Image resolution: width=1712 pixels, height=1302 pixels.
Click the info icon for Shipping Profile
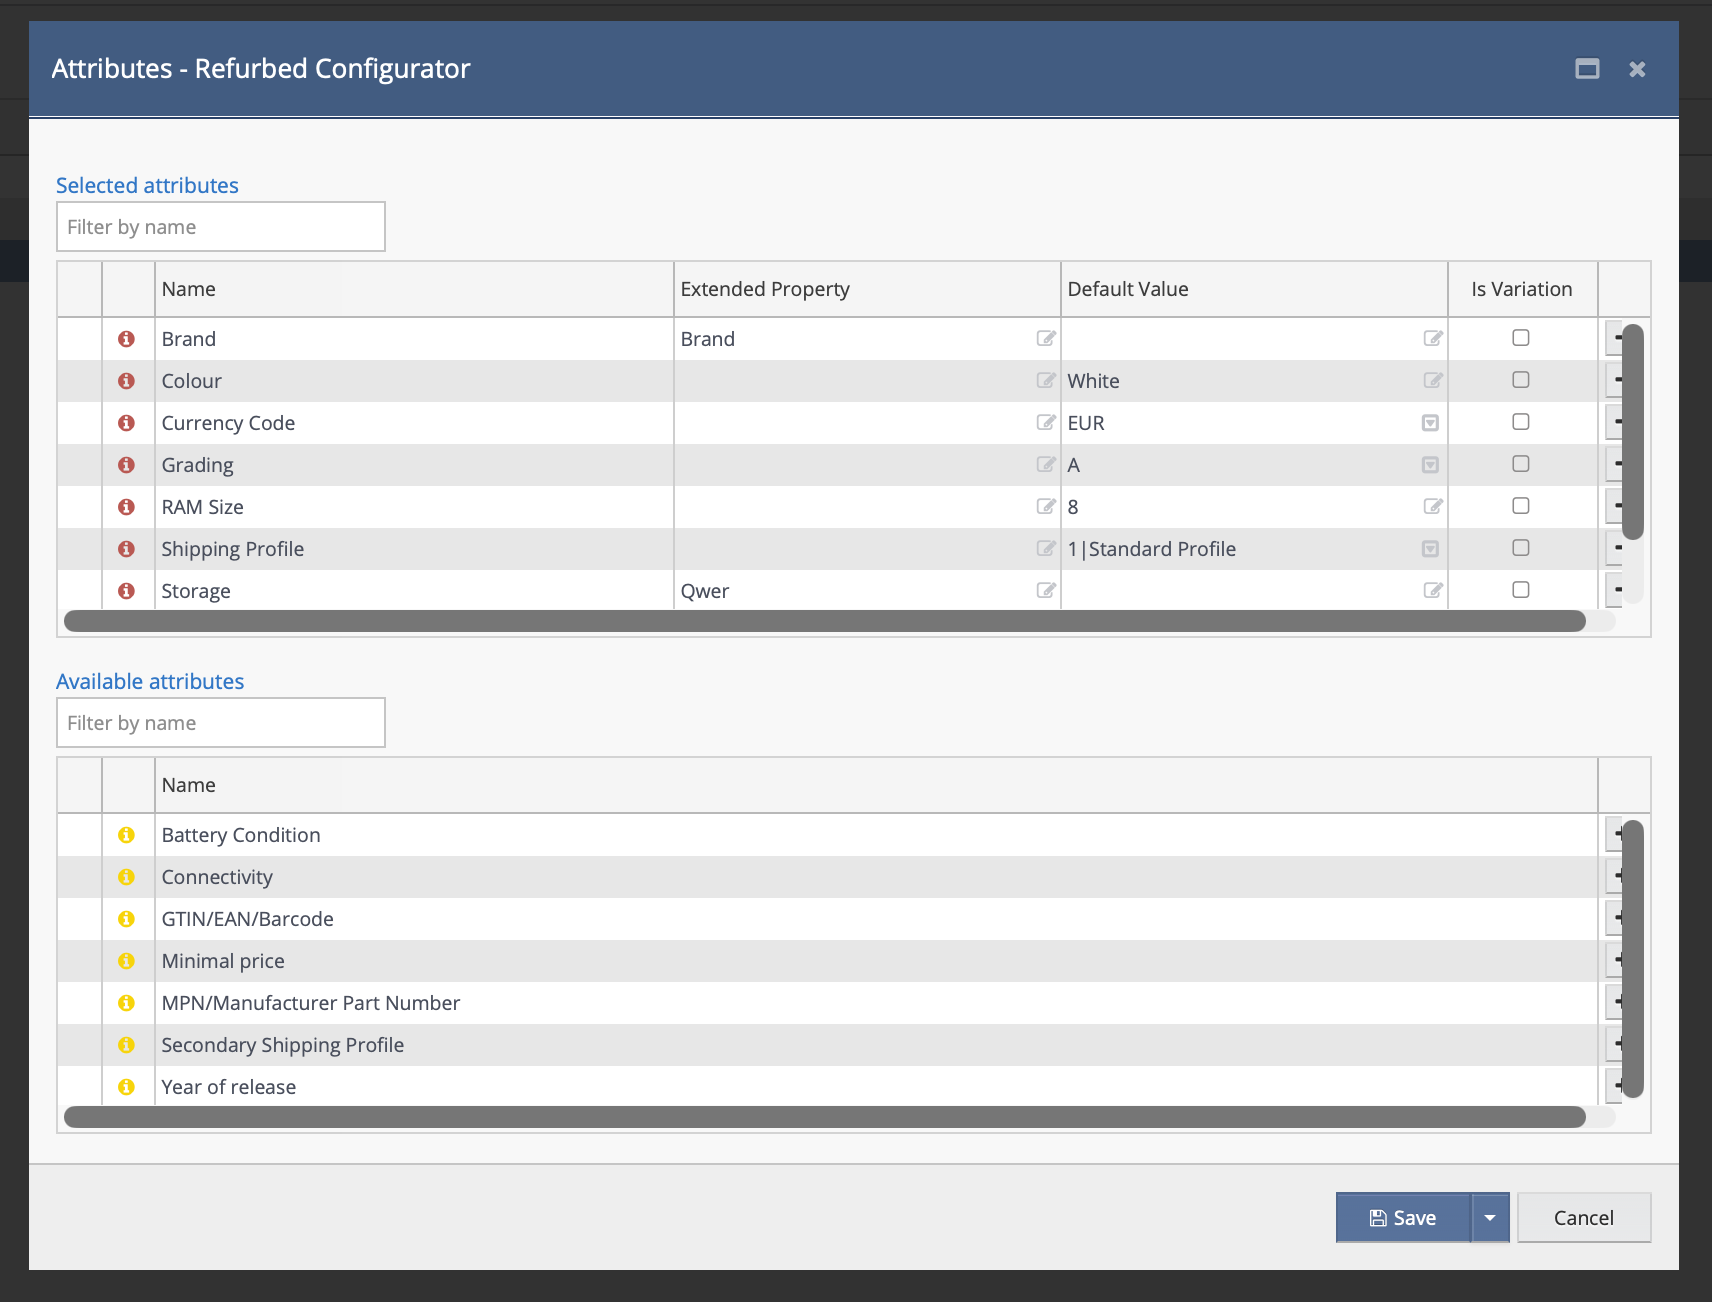tap(126, 549)
